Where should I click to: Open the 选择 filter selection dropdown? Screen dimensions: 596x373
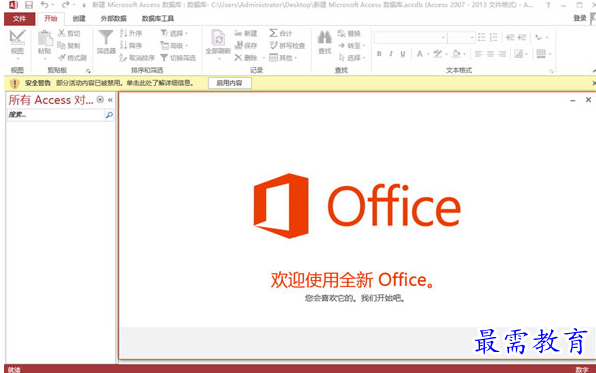(174, 33)
